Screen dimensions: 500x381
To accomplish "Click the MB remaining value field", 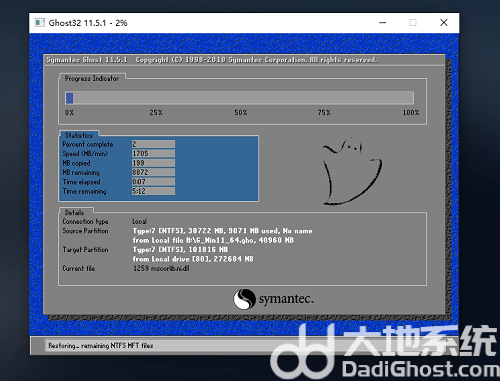I will coord(153,172).
